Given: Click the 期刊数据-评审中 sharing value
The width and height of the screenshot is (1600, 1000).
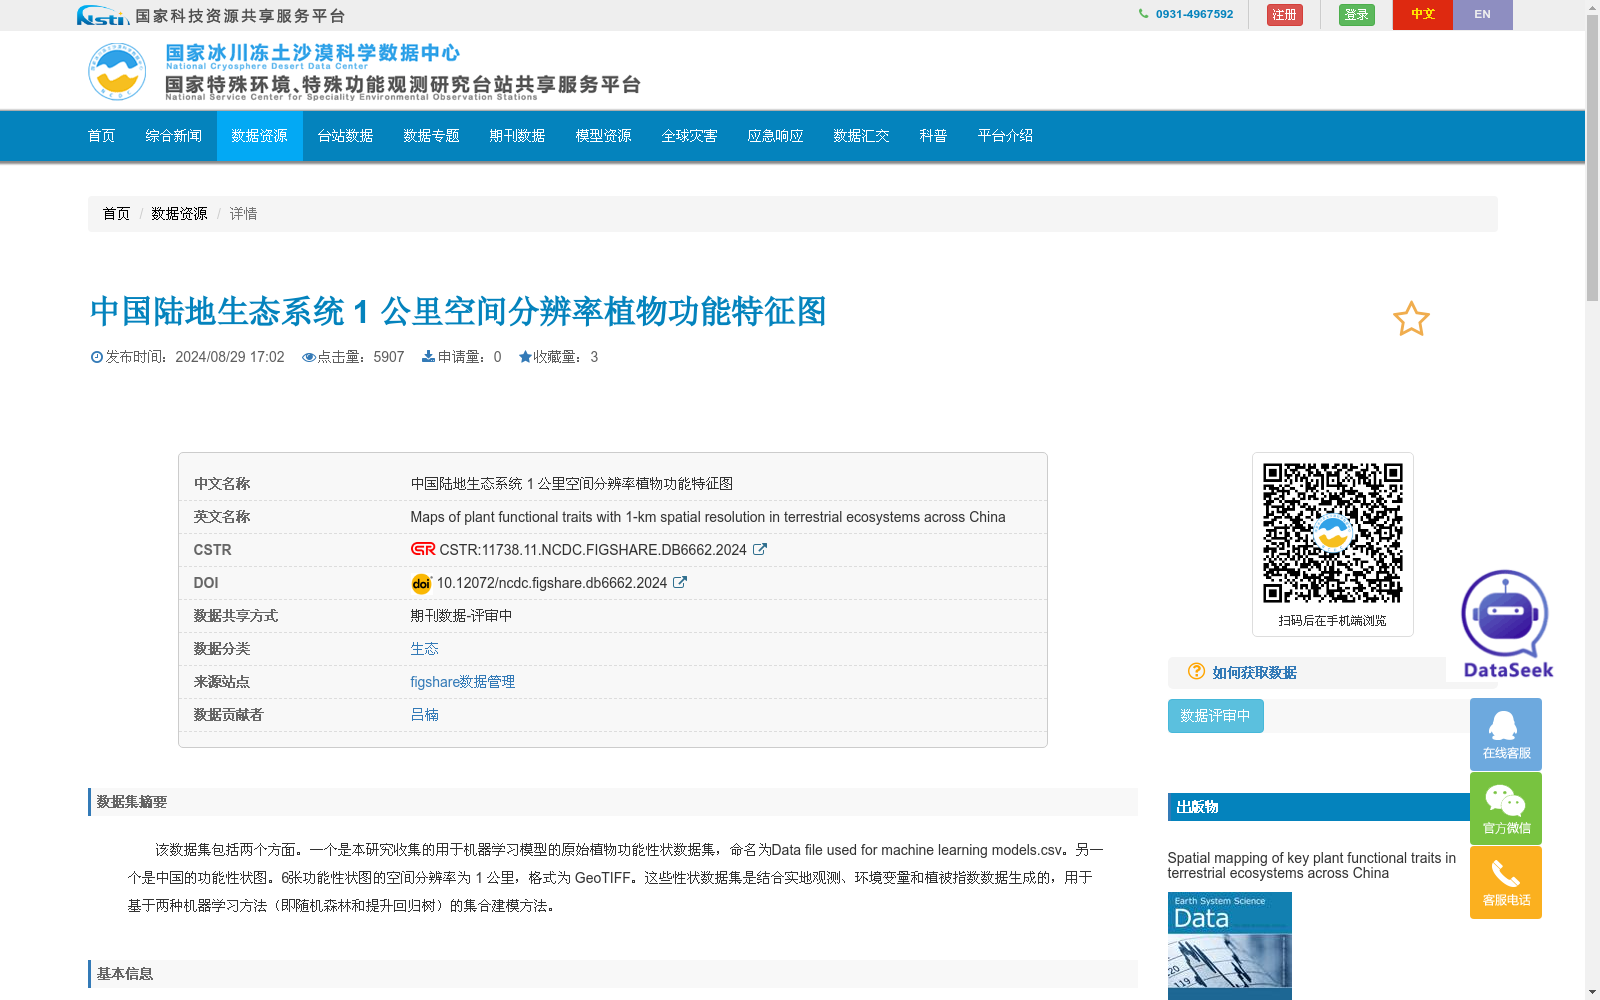Looking at the screenshot, I should pos(462,616).
